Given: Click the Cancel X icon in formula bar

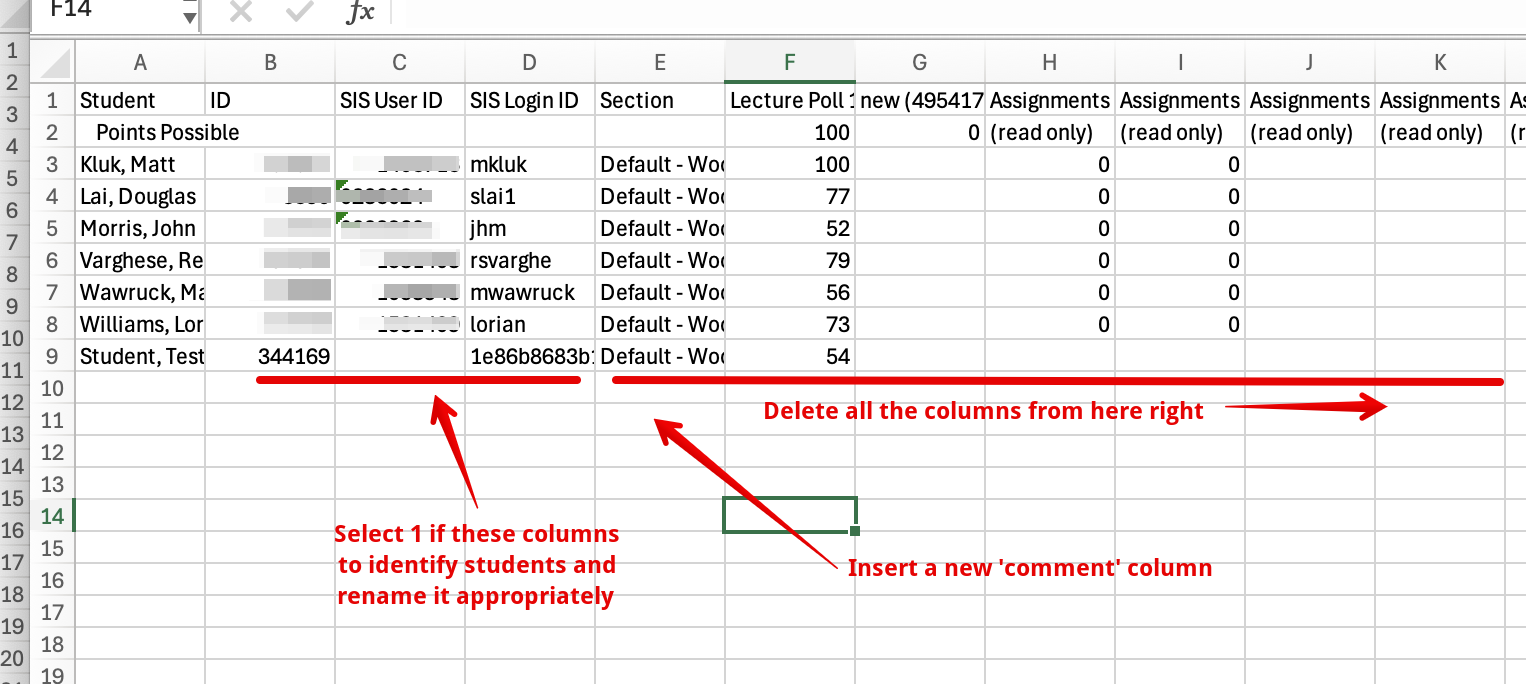Looking at the screenshot, I should (x=240, y=12).
